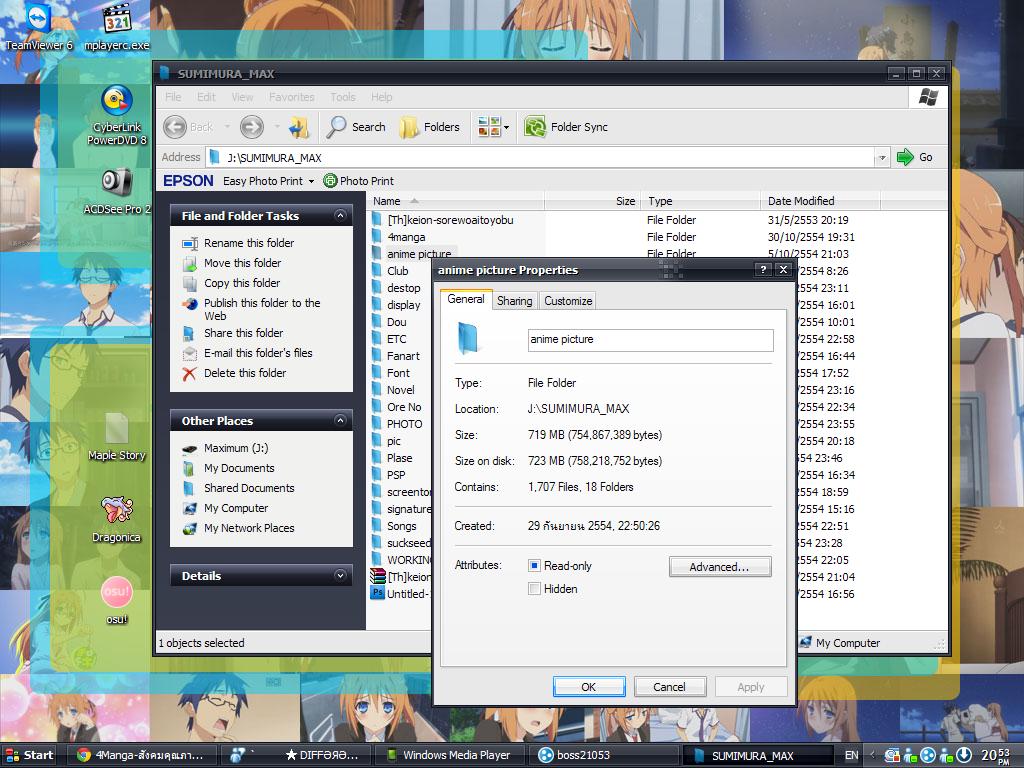Screen dimensions: 1024x768
Task: Select the PHOTO folder
Action: (x=404, y=424)
